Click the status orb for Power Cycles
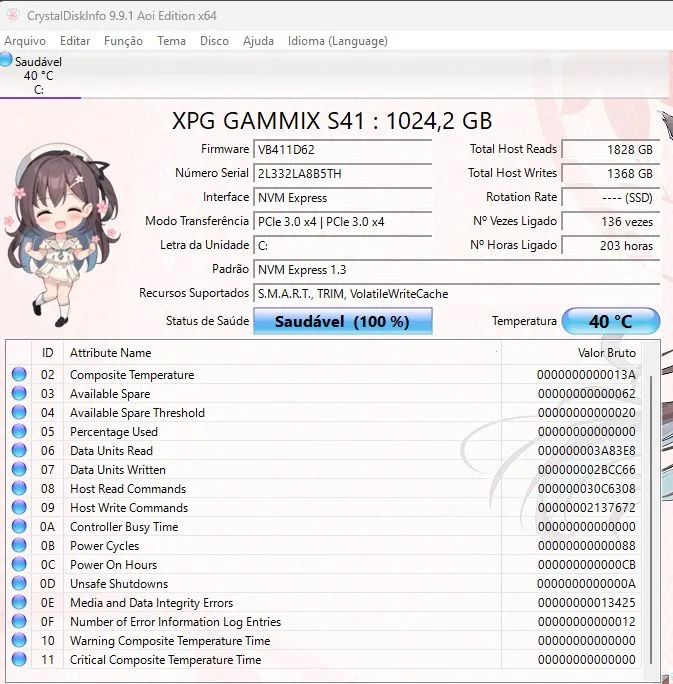This screenshot has height=684, width=673. pos(19,545)
